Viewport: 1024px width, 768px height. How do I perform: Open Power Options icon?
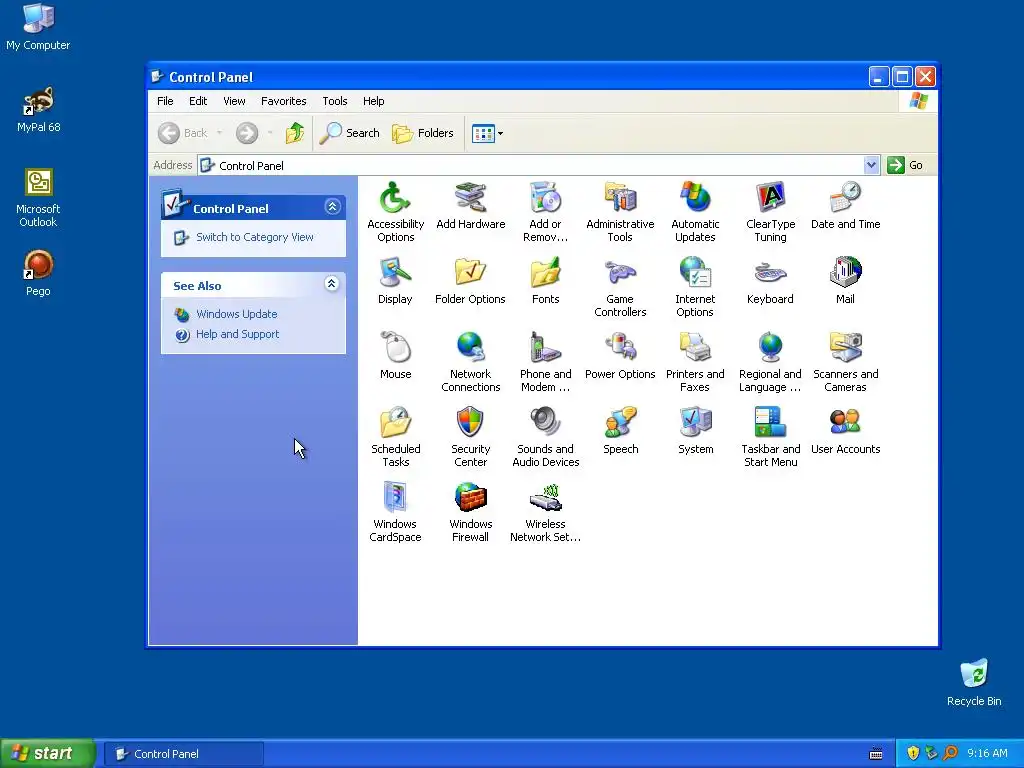coord(620,348)
